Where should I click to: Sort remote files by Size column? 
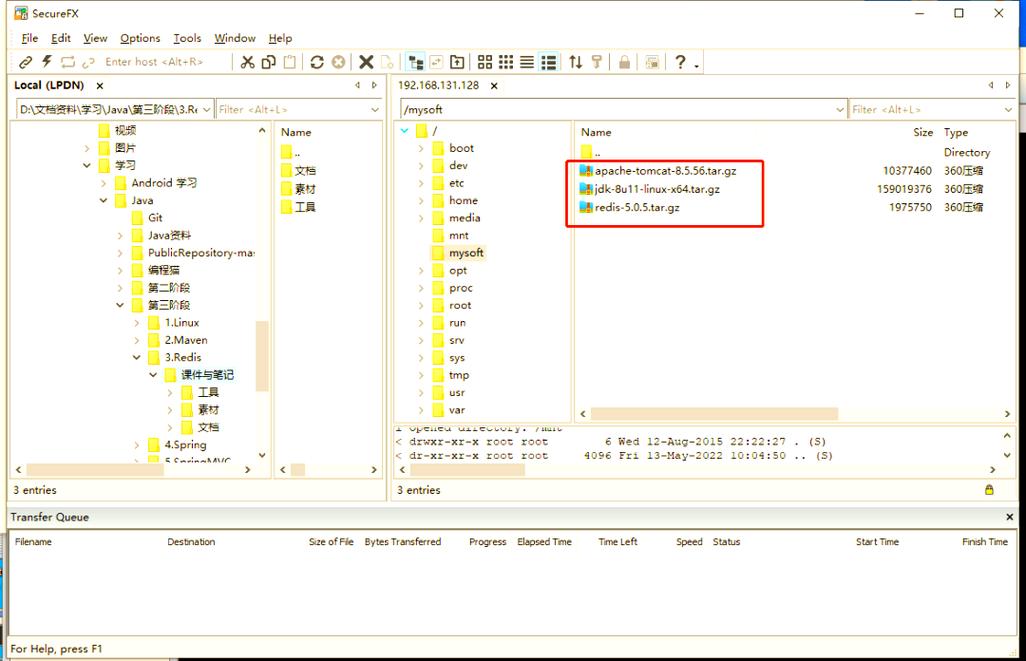[922, 132]
